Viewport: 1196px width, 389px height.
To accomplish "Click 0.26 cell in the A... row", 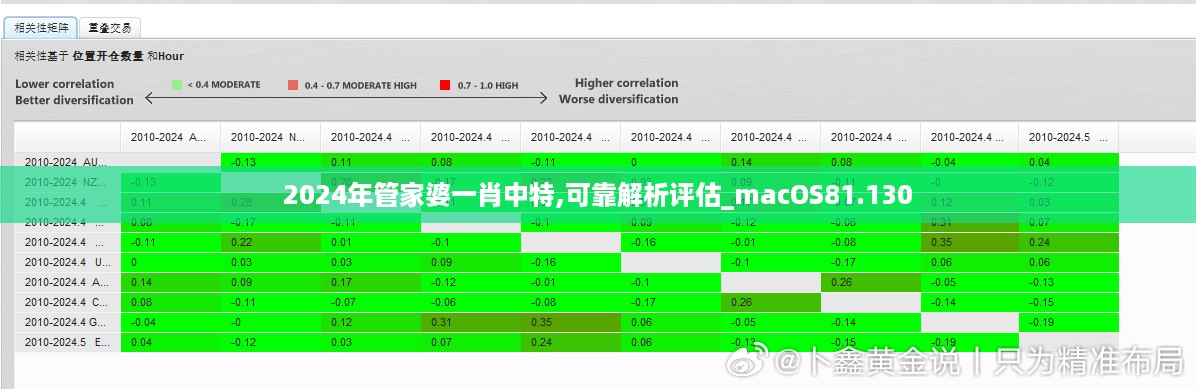I will pyautogui.click(x=870, y=281).
